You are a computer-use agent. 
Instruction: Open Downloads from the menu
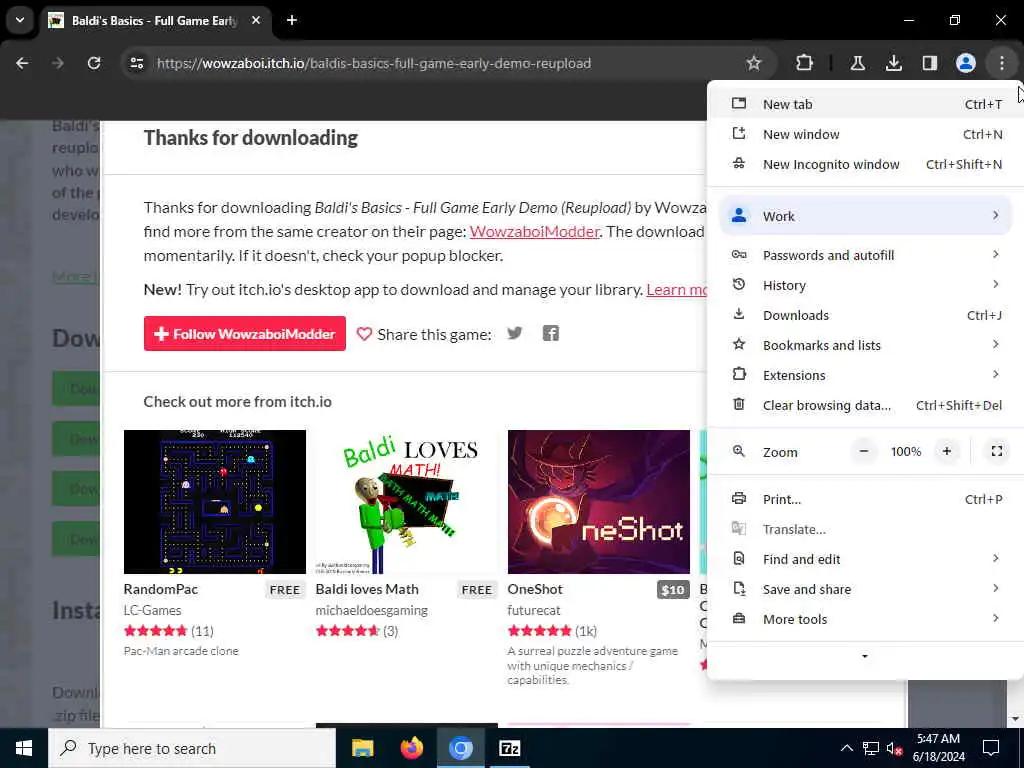click(x=865, y=315)
